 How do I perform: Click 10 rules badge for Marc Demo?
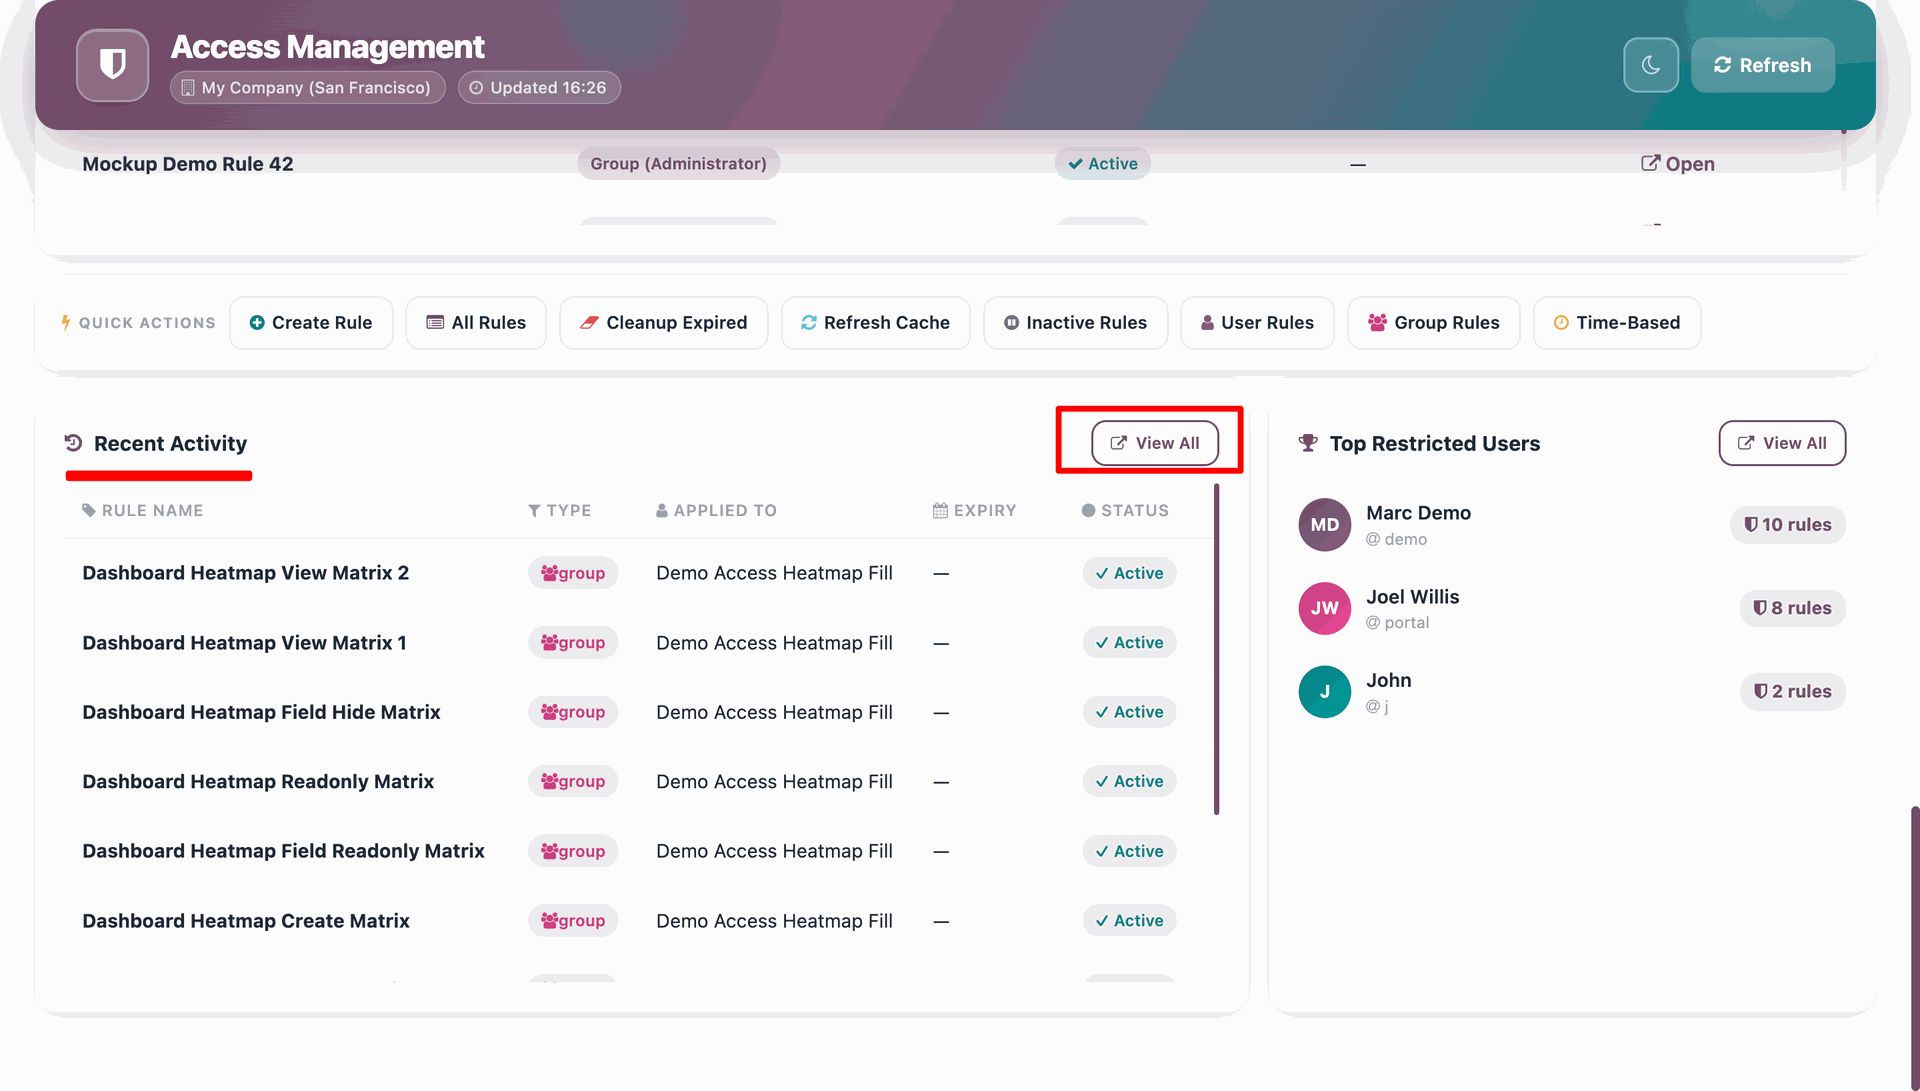(1788, 525)
